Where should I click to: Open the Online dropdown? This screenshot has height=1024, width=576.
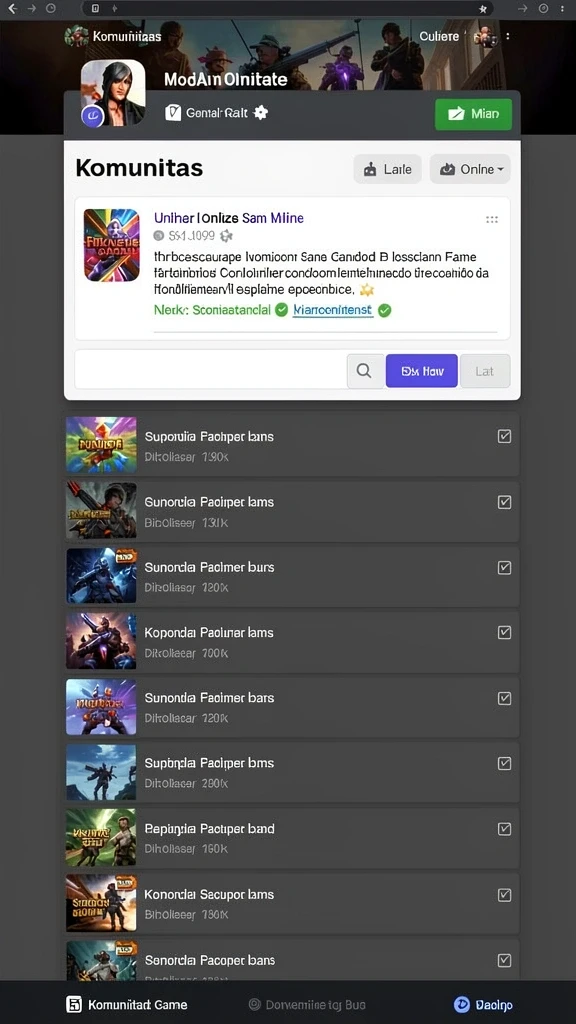(470, 169)
